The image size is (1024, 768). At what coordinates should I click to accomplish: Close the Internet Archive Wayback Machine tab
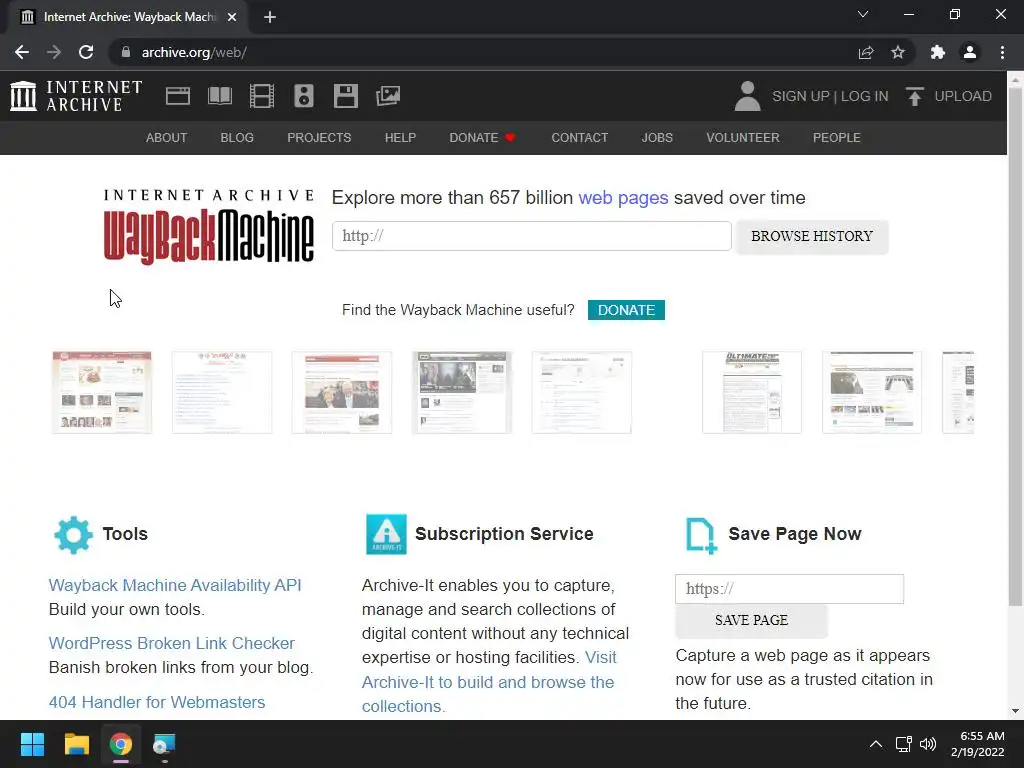(x=232, y=17)
